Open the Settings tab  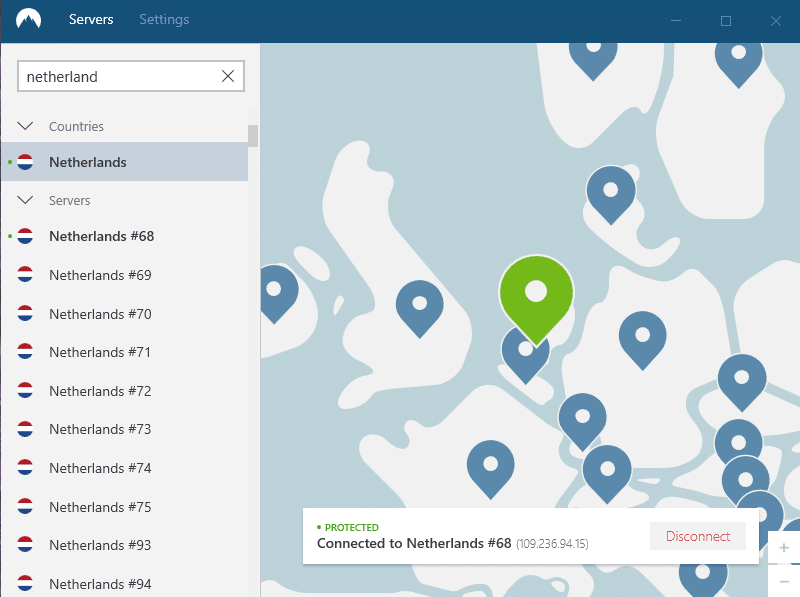[164, 19]
